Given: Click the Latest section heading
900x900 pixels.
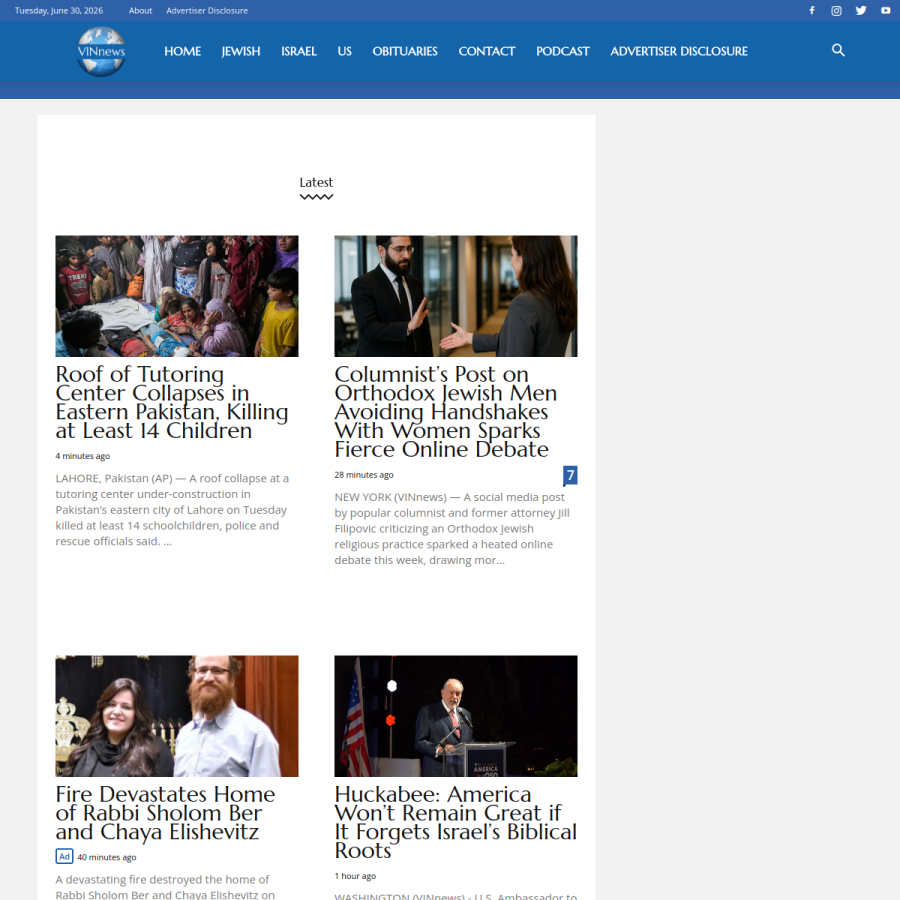Looking at the screenshot, I should coord(316,183).
